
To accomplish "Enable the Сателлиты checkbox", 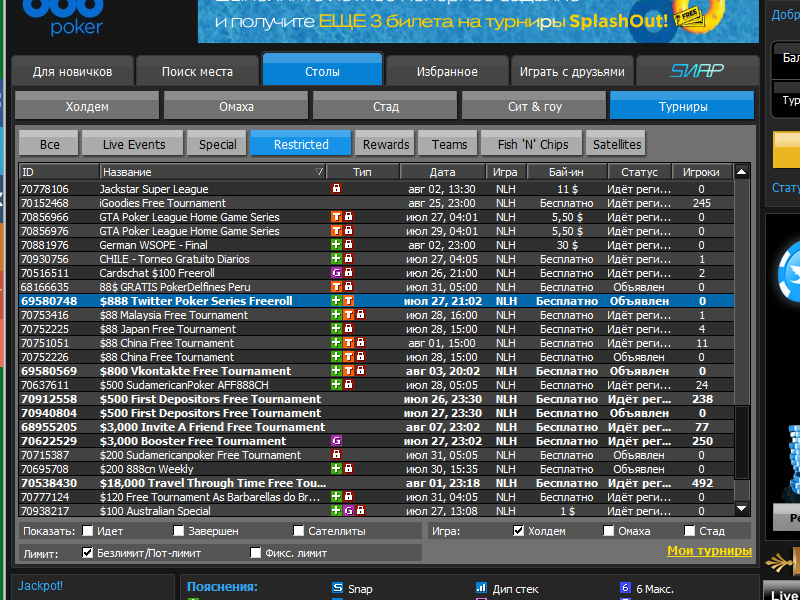I will 298,531.
